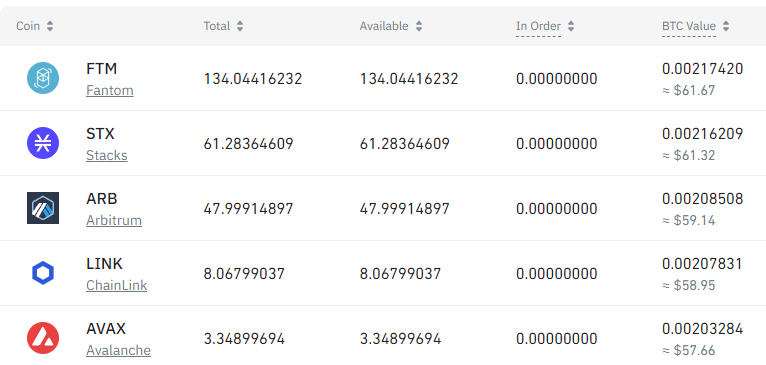Screen dimensions: 766x365
Task: Click the ≈ $61.32 dollar estimate
Action: 689,155
